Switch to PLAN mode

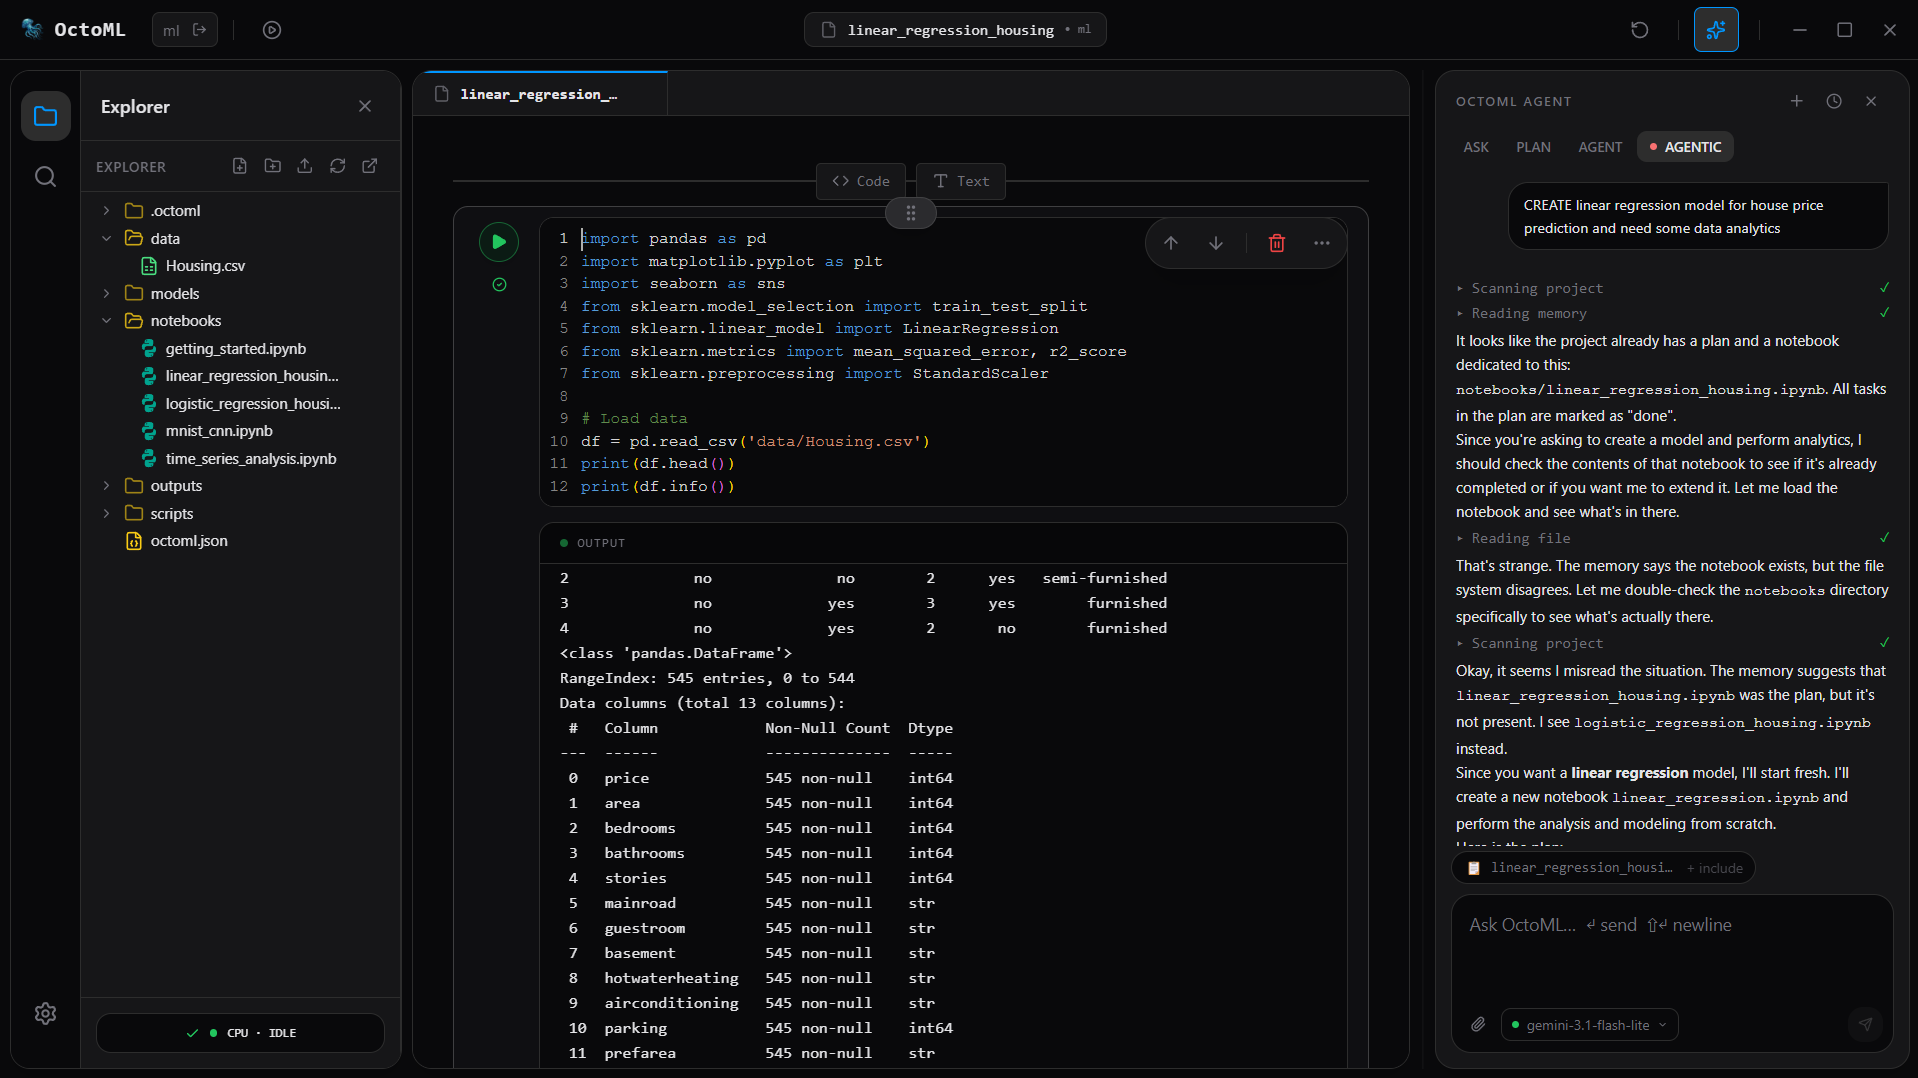(x=1533, y=147)
